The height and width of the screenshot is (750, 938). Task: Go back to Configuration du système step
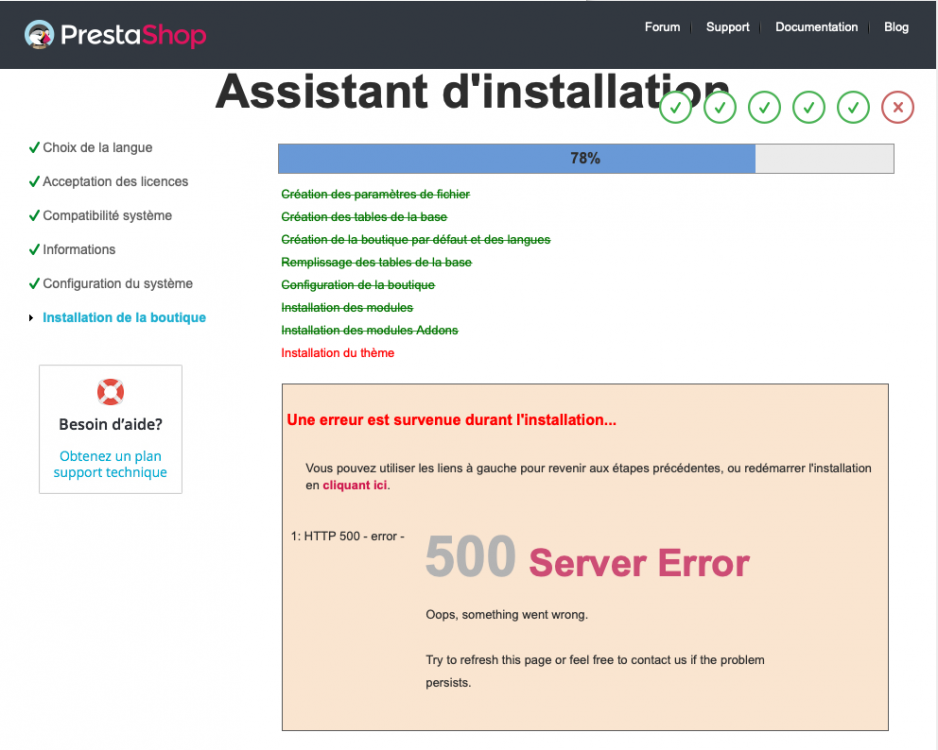118,283
